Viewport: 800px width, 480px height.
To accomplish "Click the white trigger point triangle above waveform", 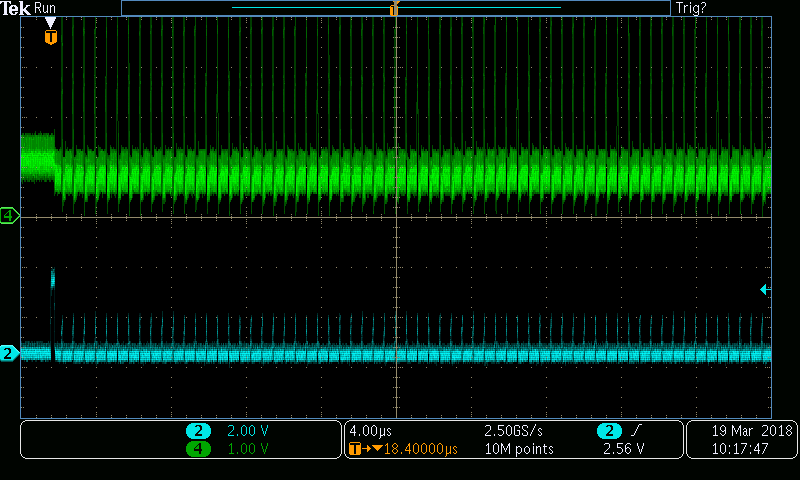I will pos(51,23).
